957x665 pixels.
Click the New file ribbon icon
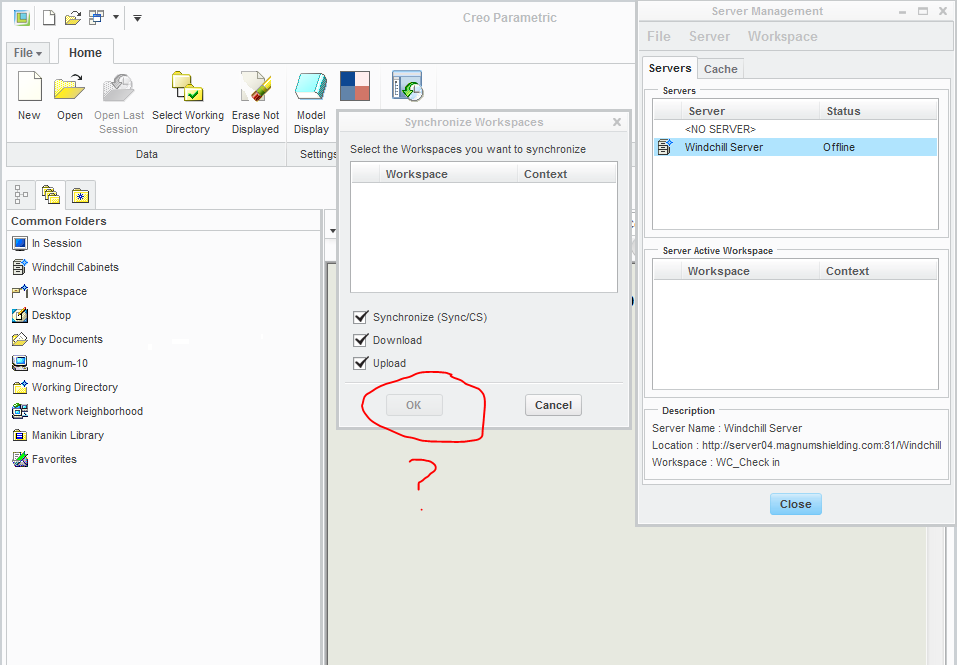pos(29,87)
